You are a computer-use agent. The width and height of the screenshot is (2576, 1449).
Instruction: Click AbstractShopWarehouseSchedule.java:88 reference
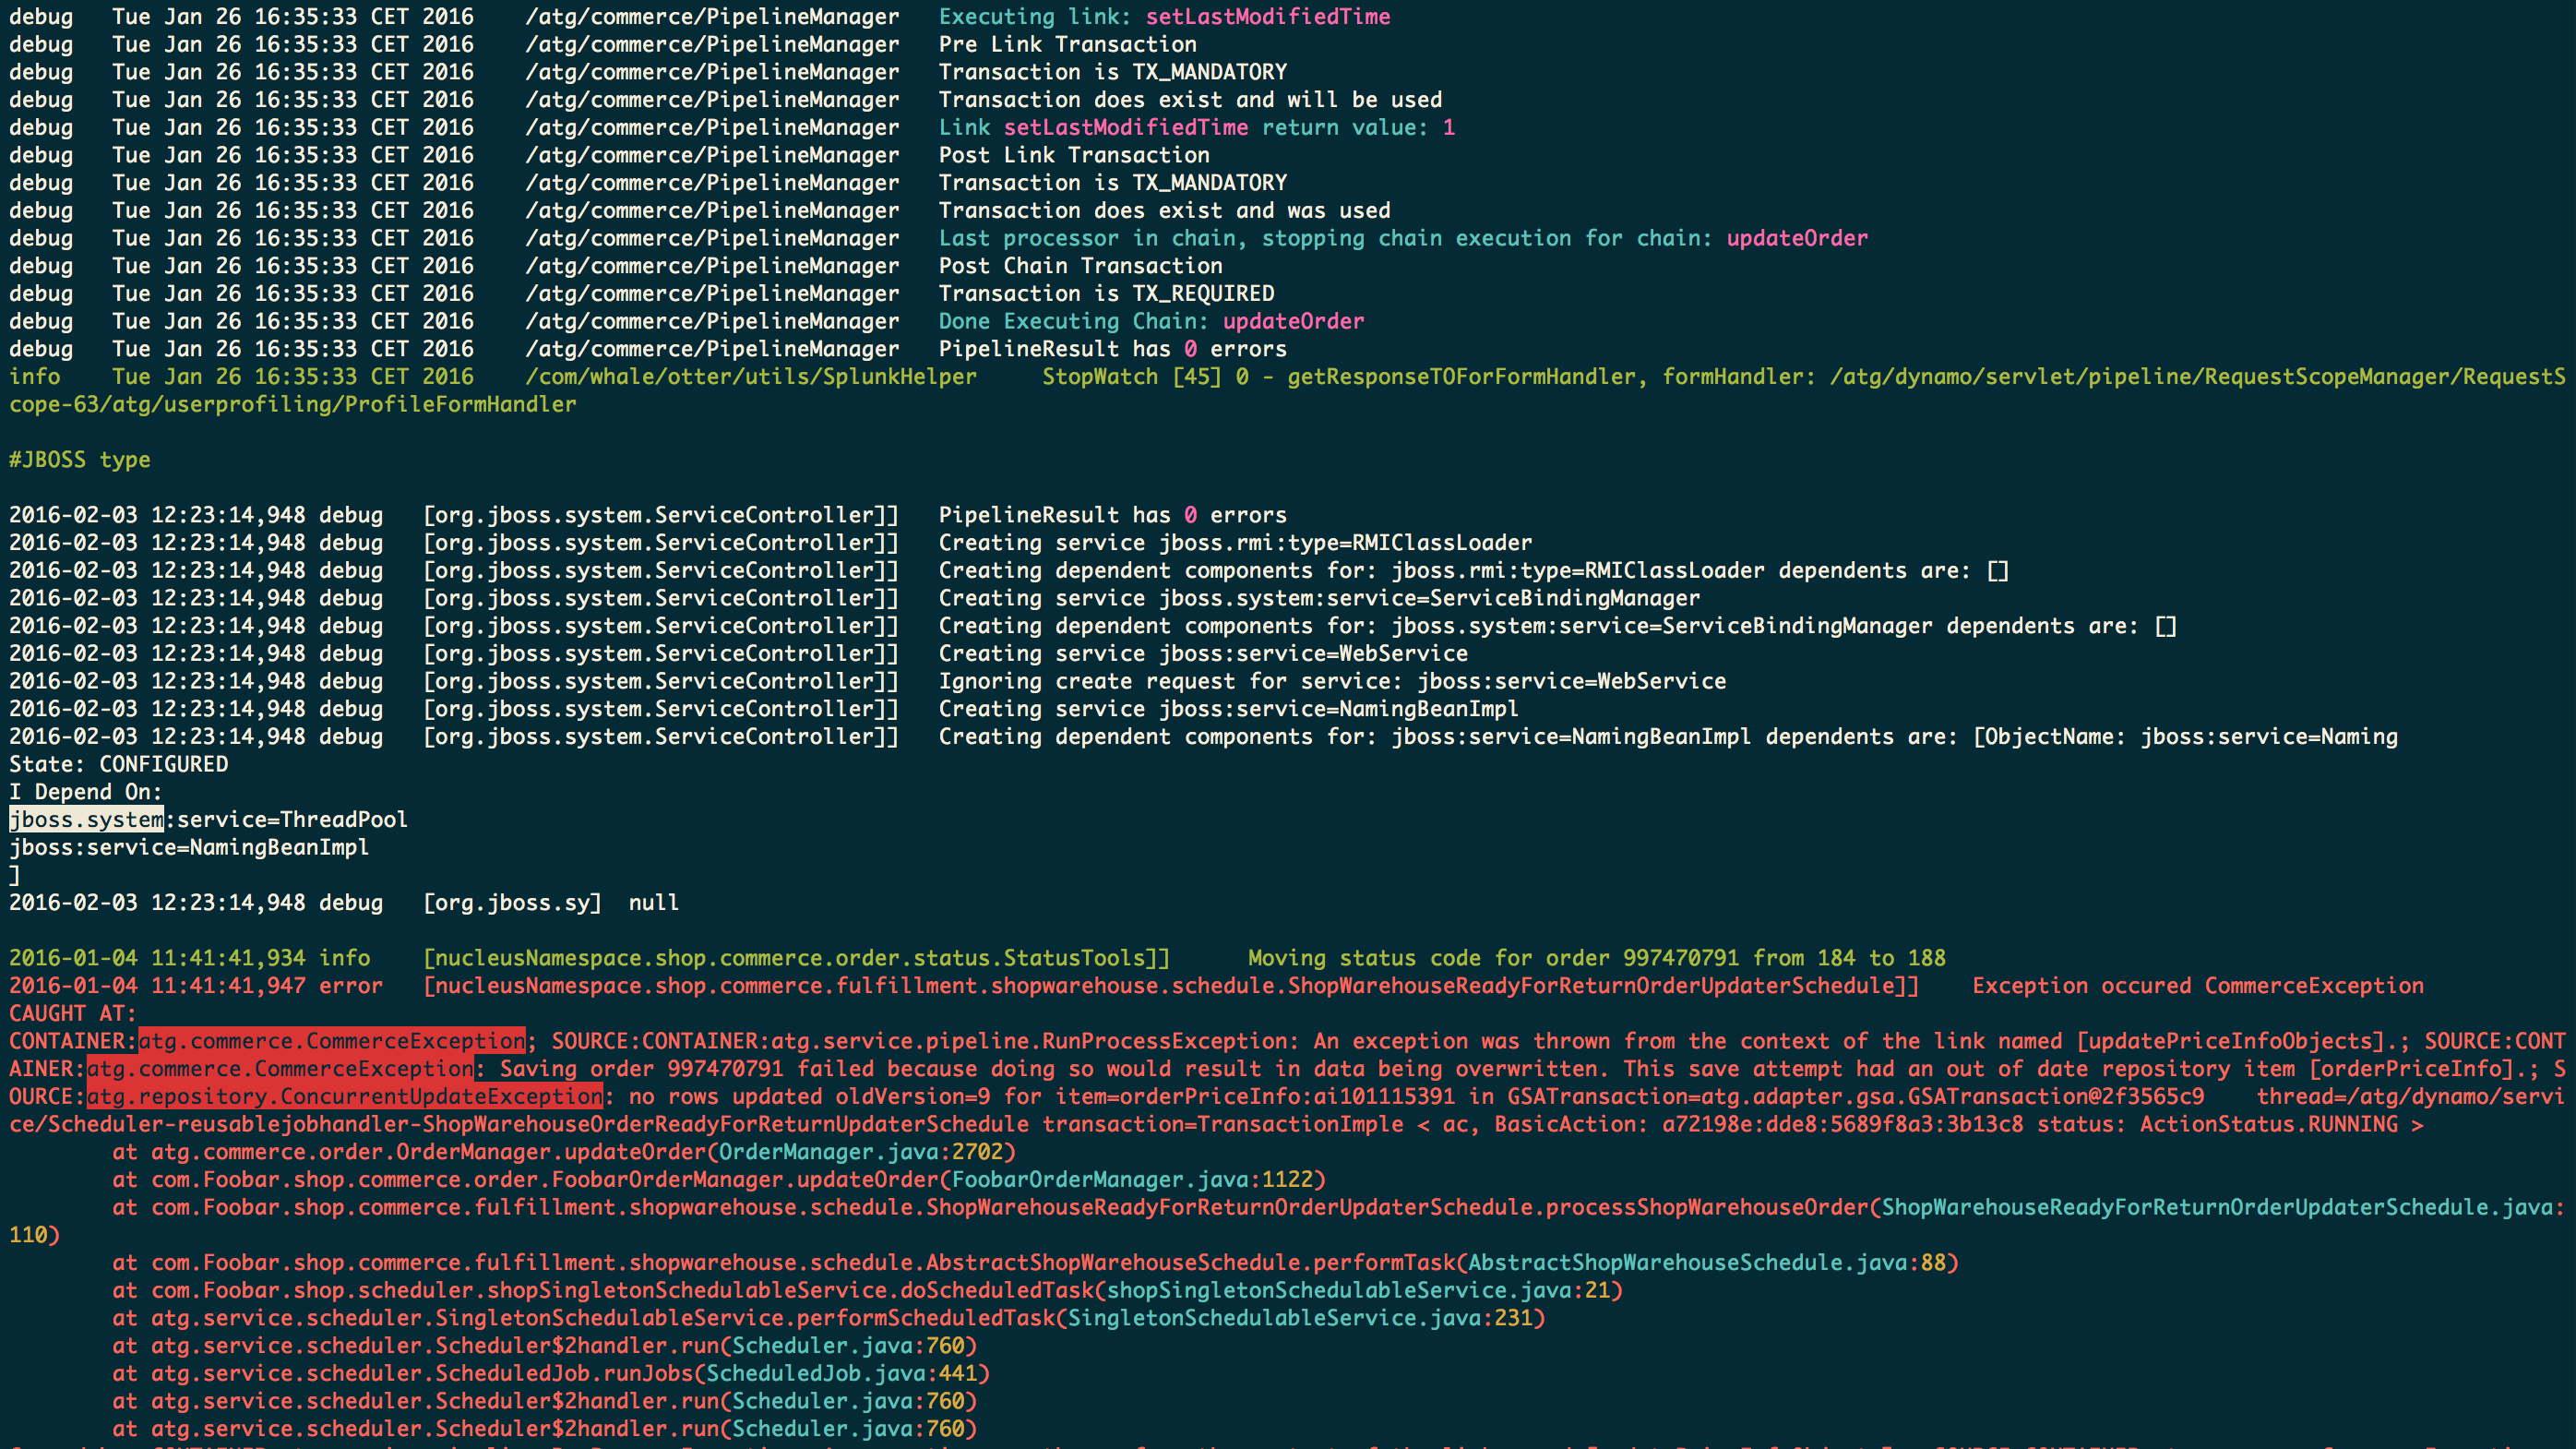click(1706, 1263)
